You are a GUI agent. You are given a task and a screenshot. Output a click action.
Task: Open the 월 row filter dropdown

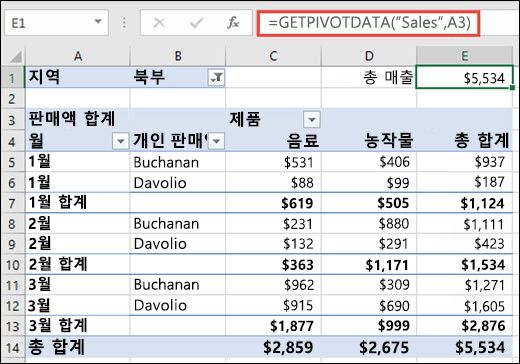tap(121, 141)
